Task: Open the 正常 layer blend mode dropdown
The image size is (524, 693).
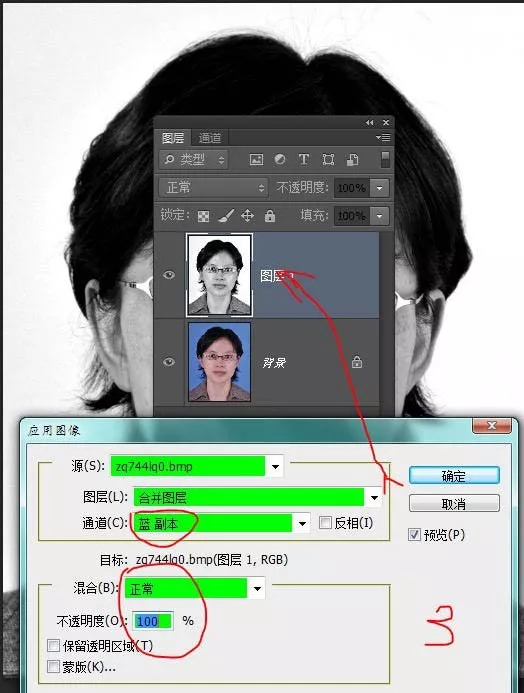Action: (x=213, y=188)
